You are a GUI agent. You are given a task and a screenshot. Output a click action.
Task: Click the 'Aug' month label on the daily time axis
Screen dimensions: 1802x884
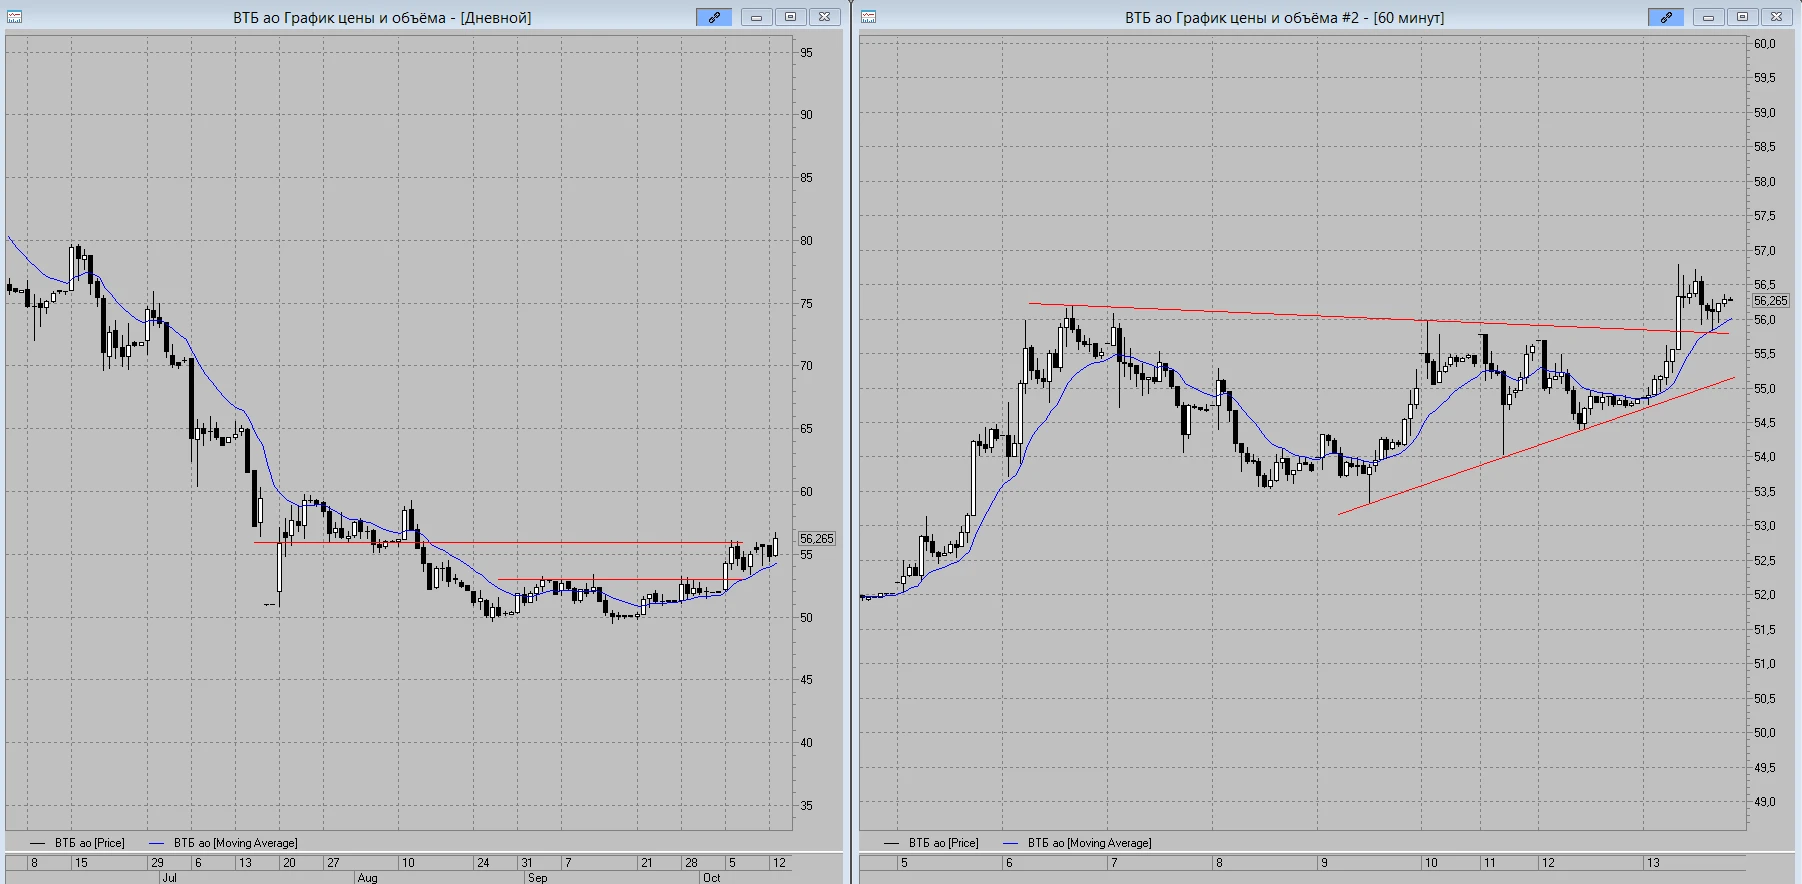point(367,878)
